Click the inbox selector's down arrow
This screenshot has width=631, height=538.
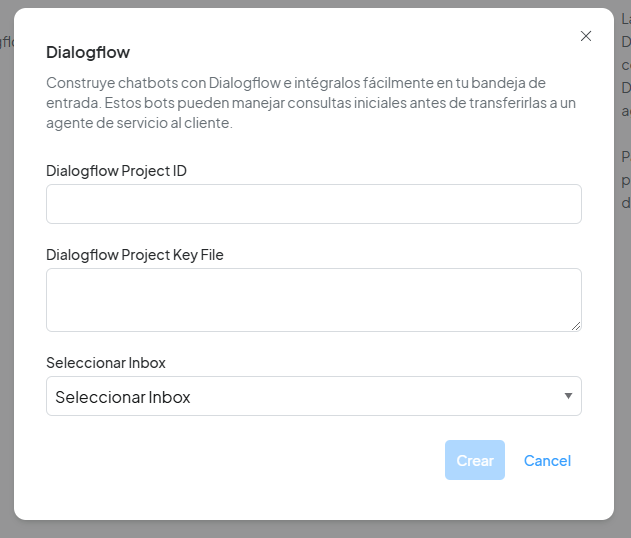coord(568,396)
